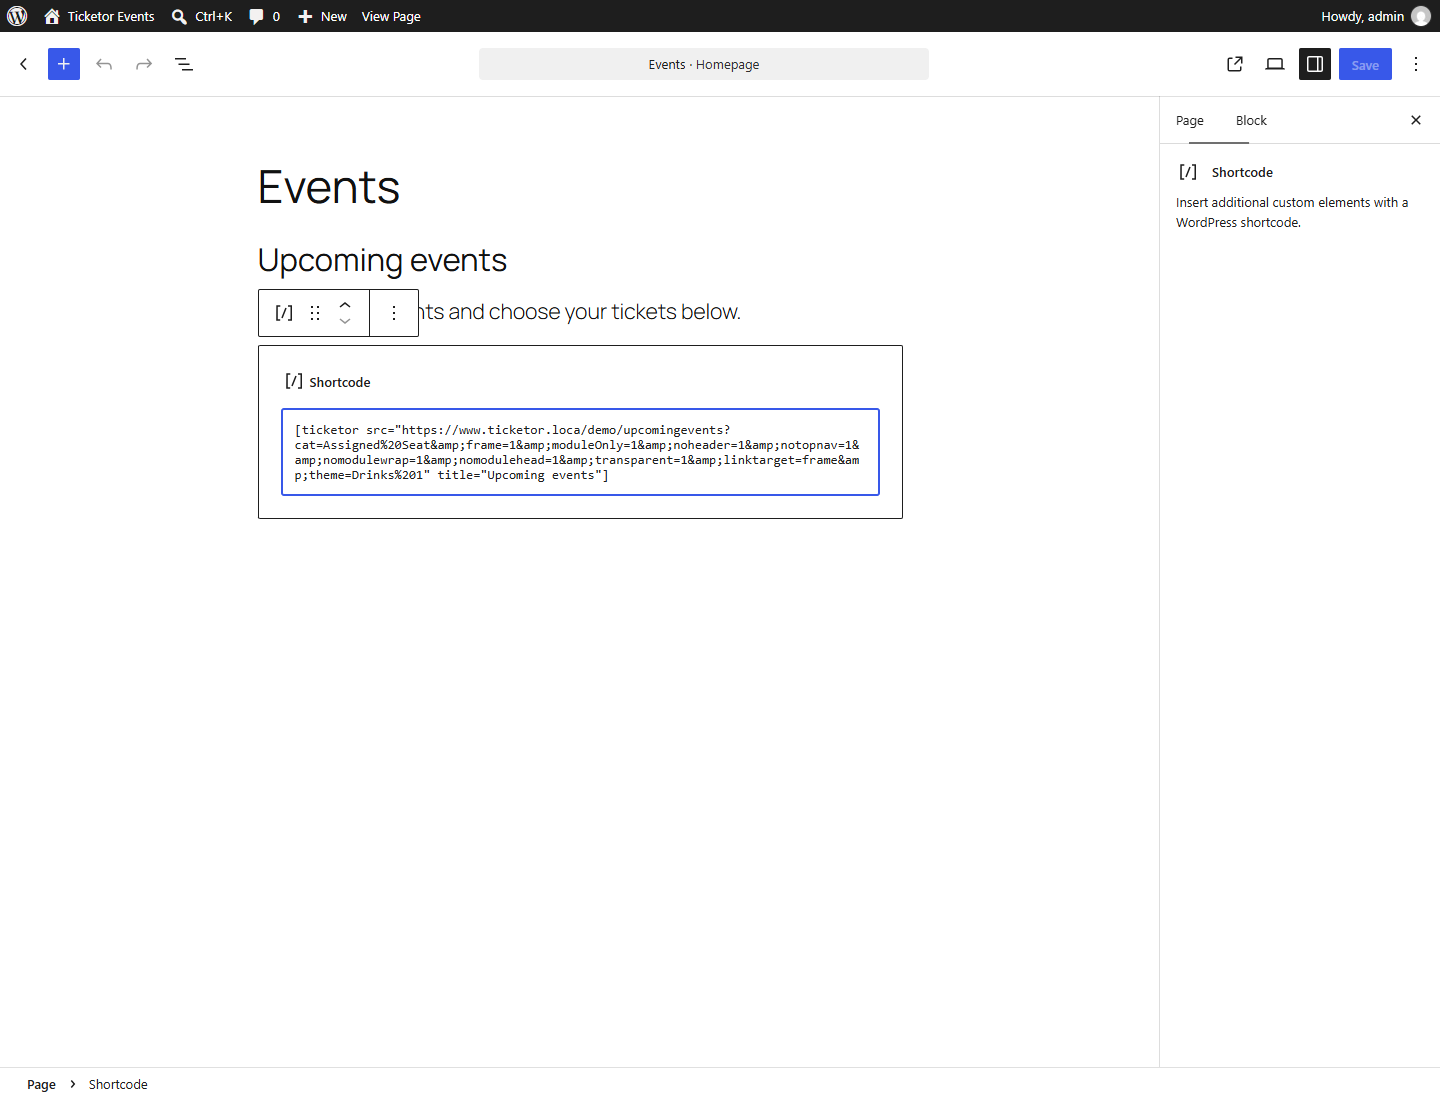Open comments count in admin bar
1440x1100 pixels.
click(264, 16)
